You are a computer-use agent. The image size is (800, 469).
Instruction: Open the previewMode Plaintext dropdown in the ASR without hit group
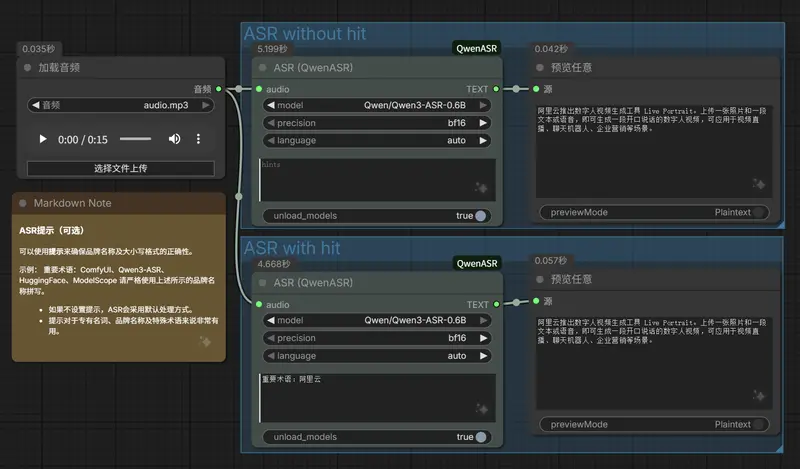pos(656,212)
